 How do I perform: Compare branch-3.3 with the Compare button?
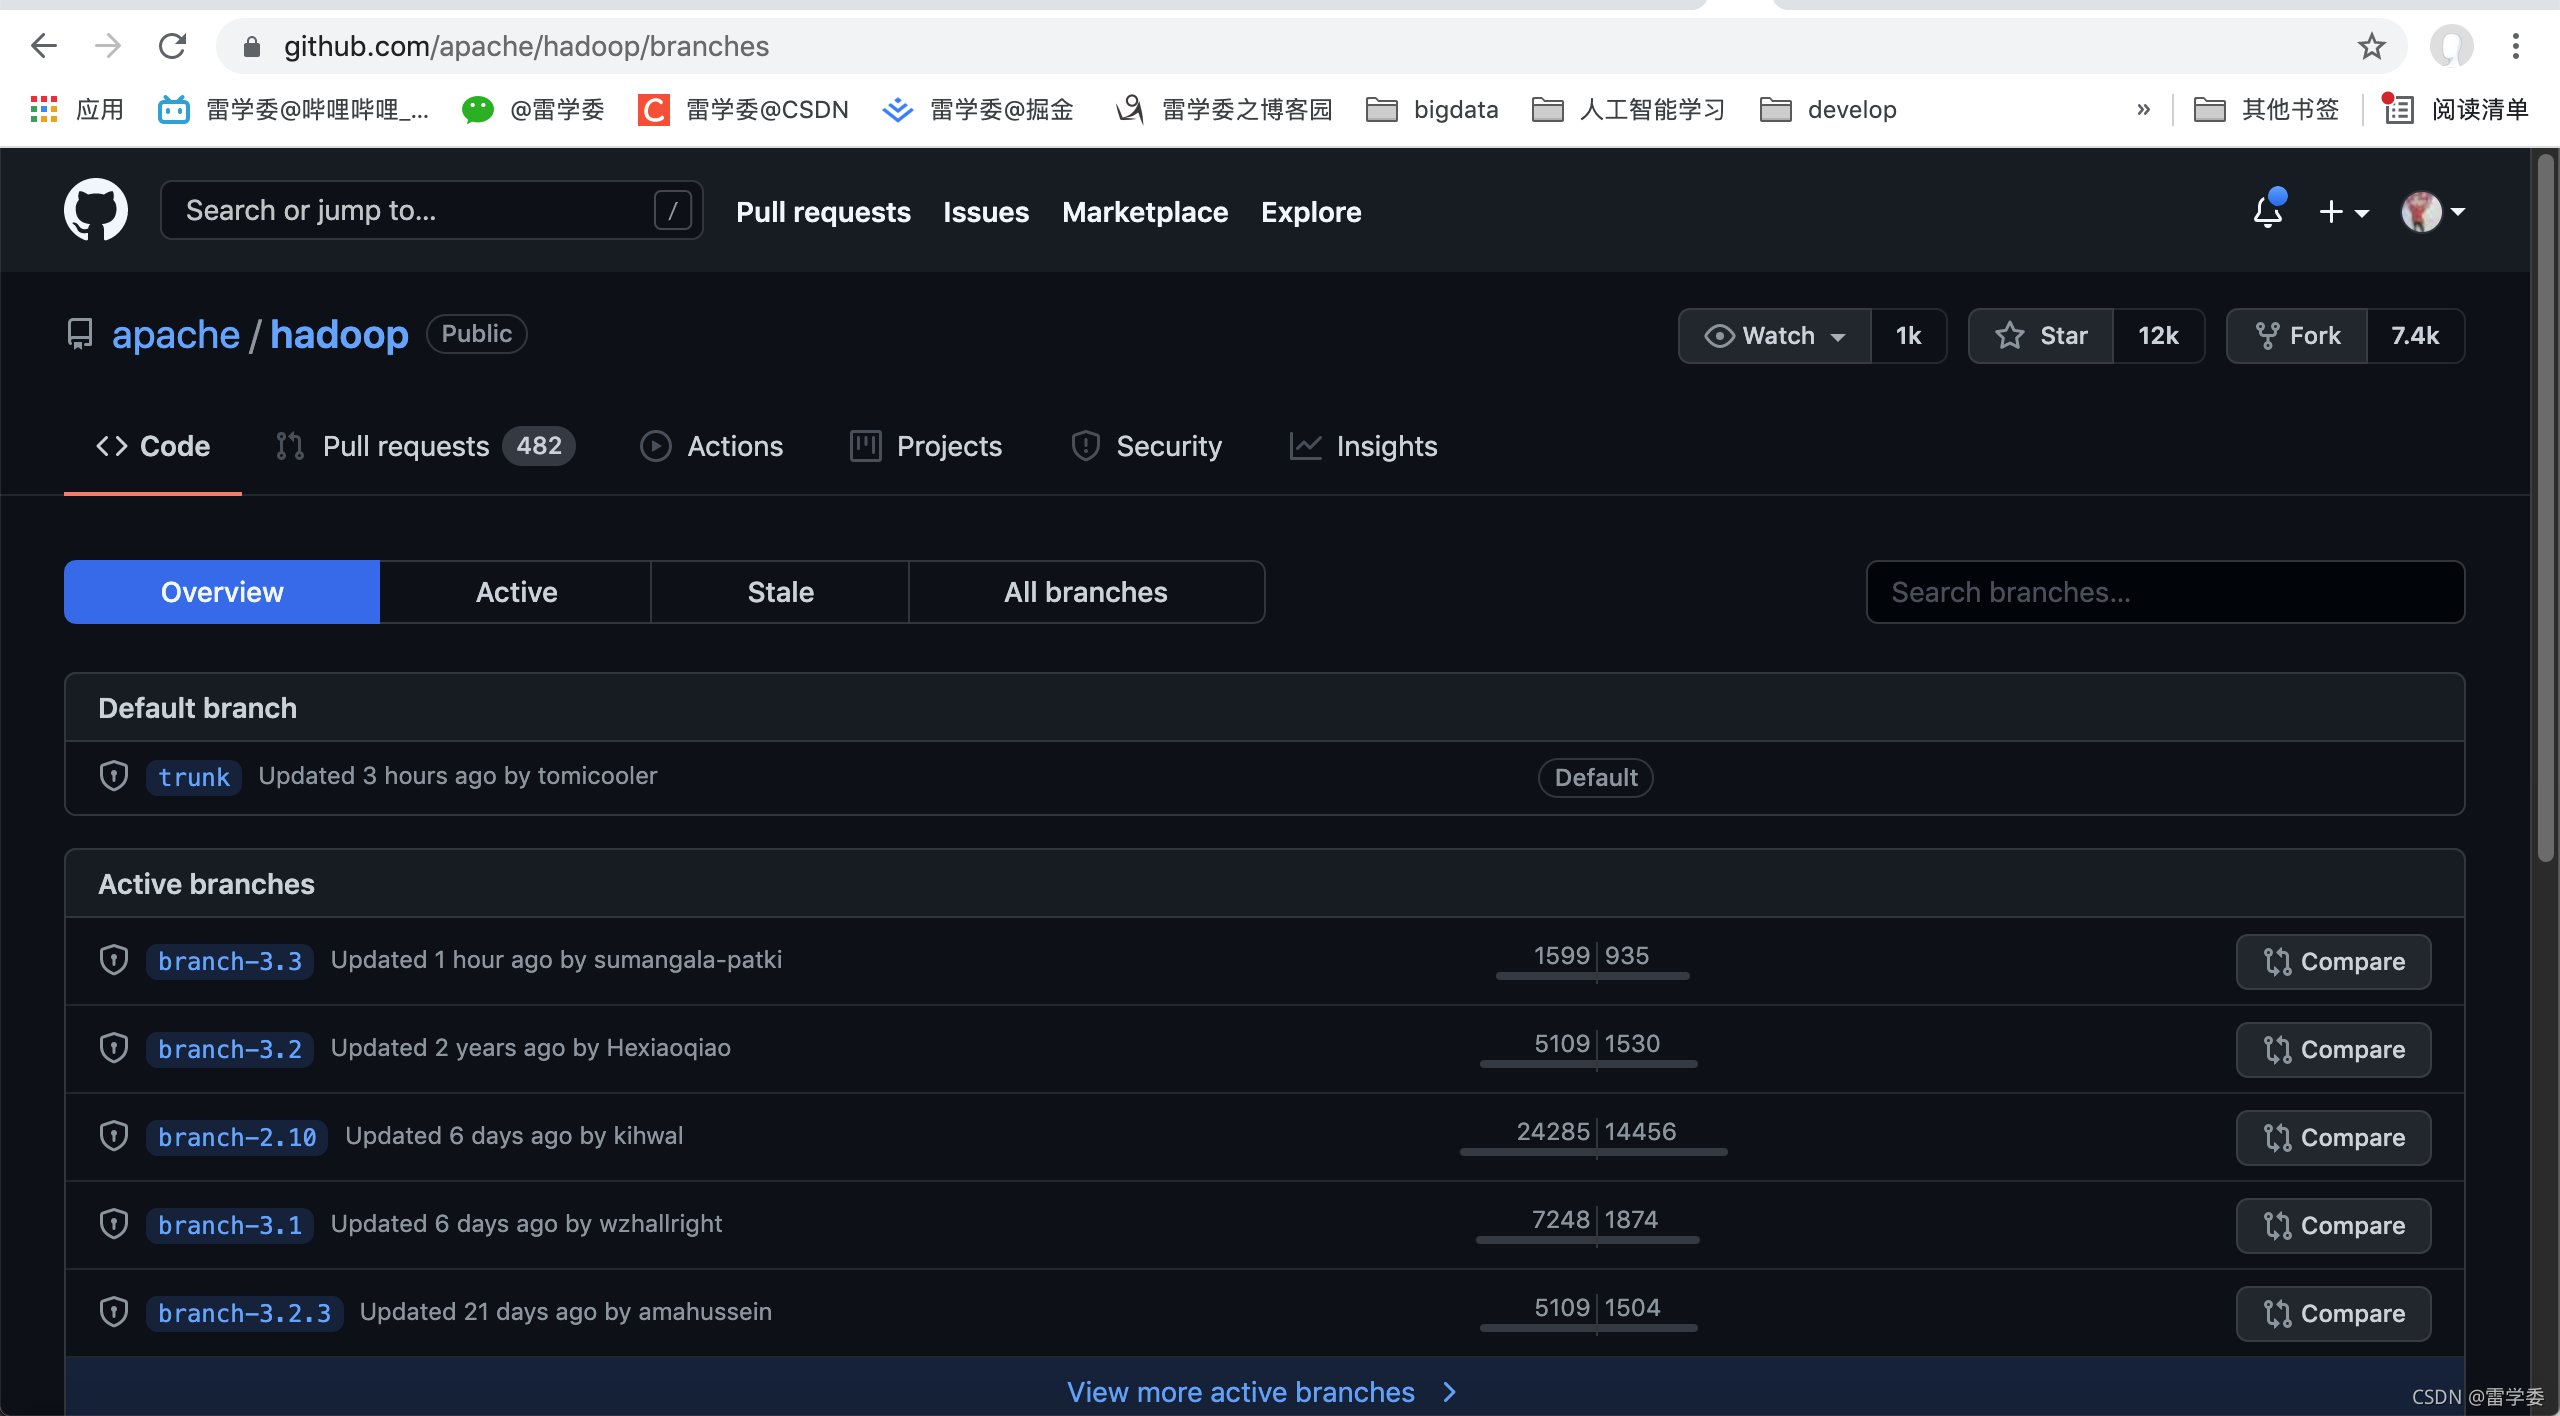click(2333, 962)
